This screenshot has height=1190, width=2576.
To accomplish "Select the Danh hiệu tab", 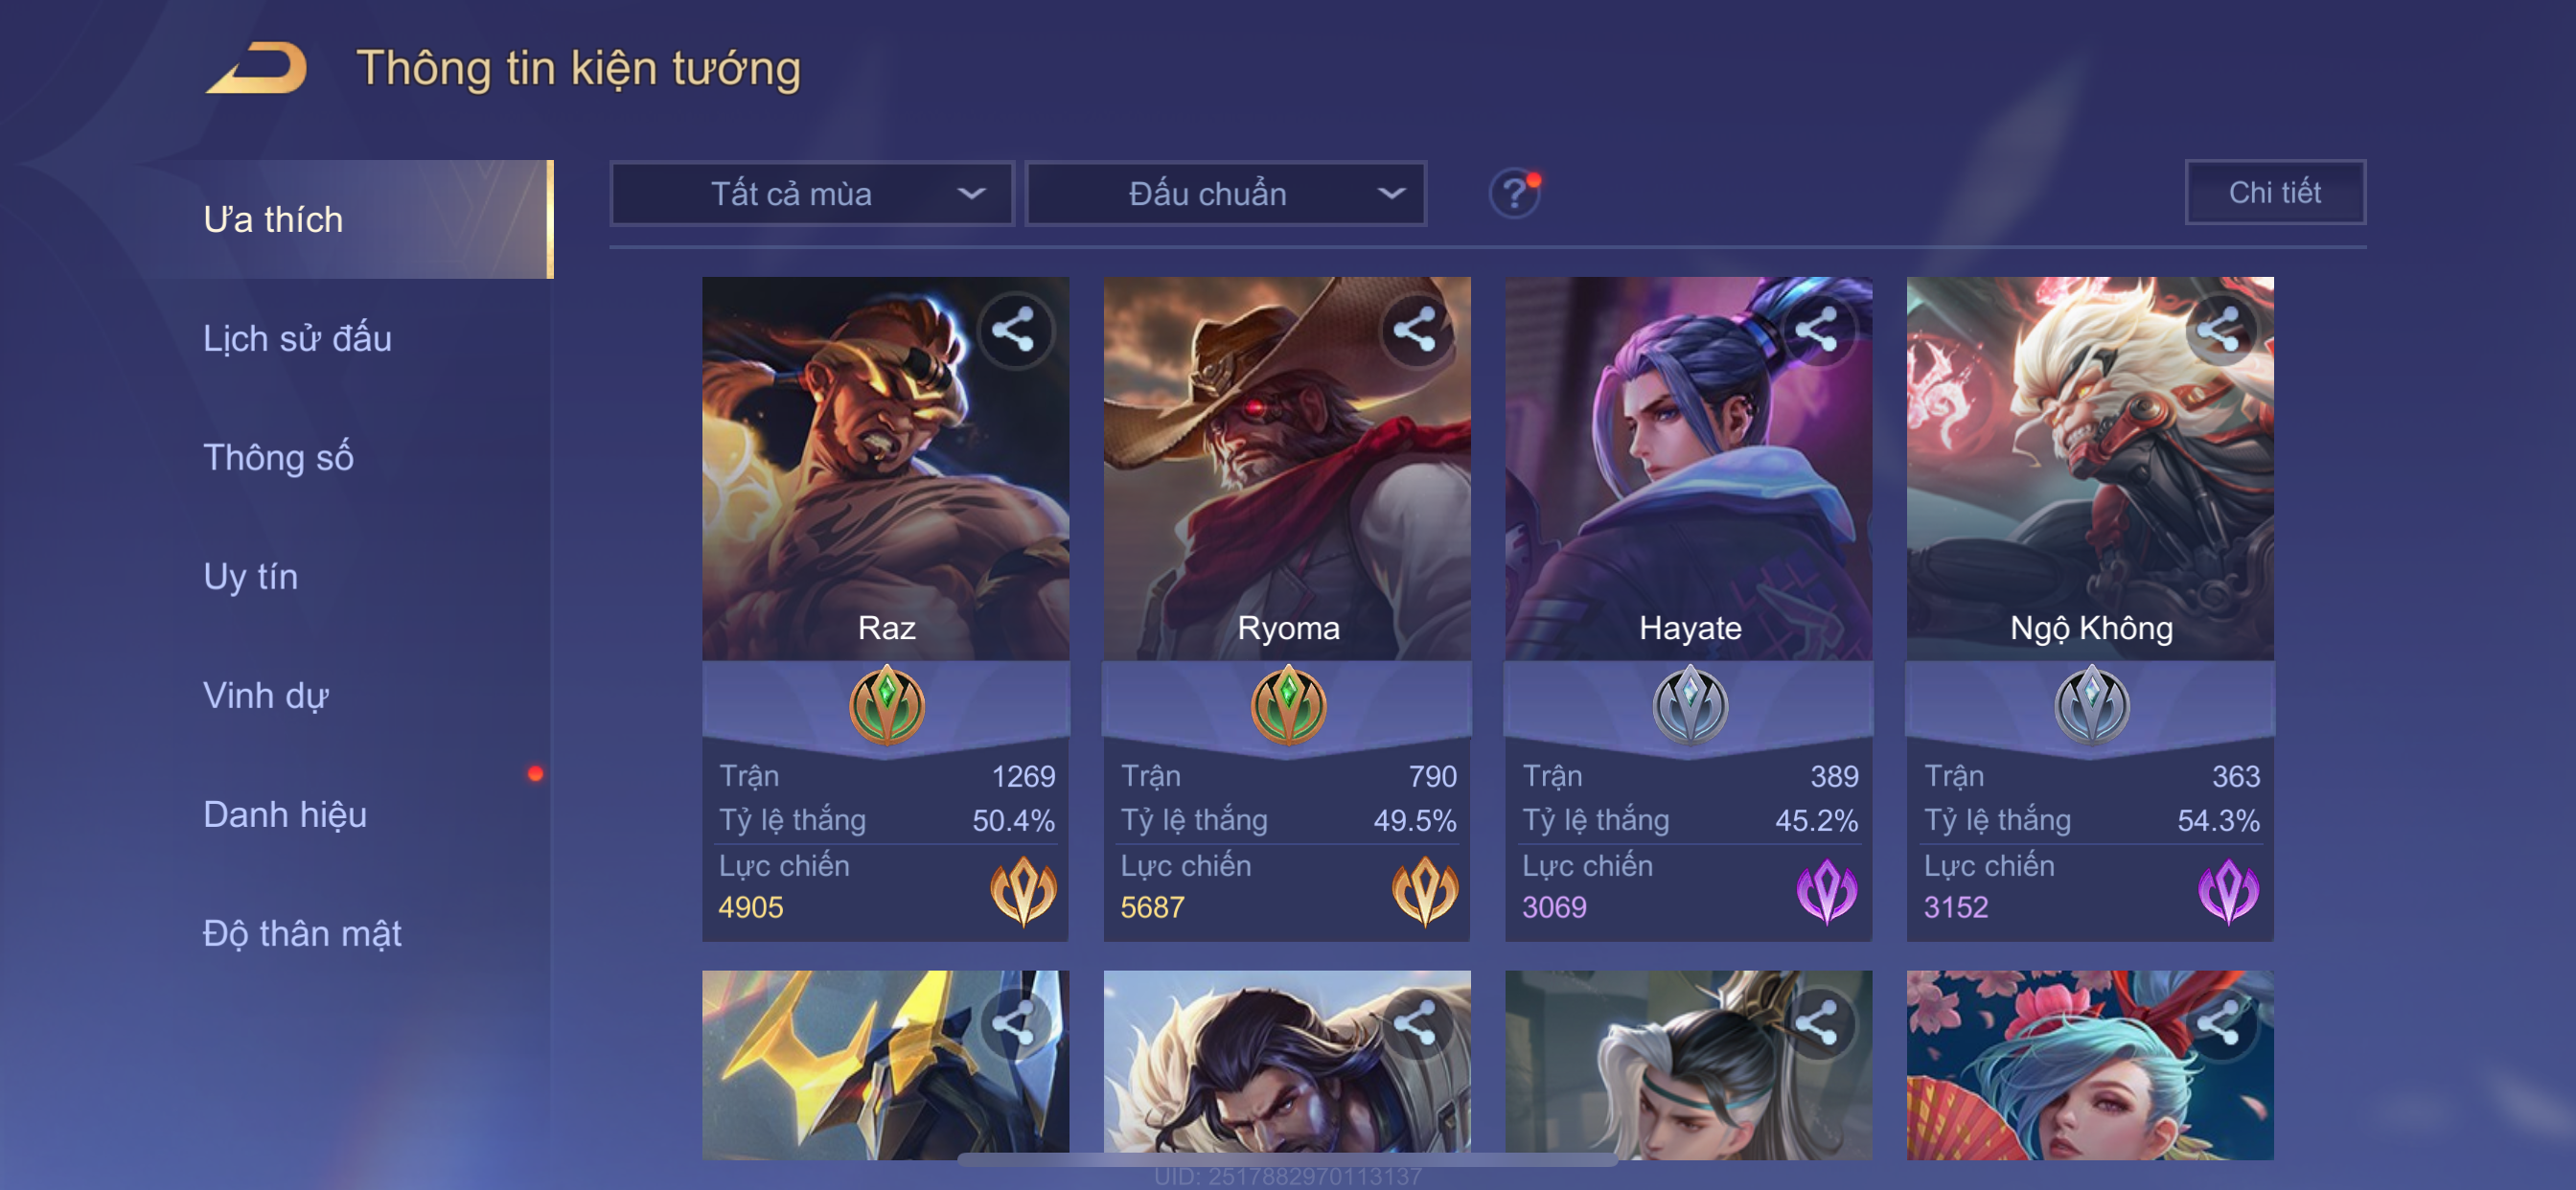I will pyautogui.click(x=285, y=814).
